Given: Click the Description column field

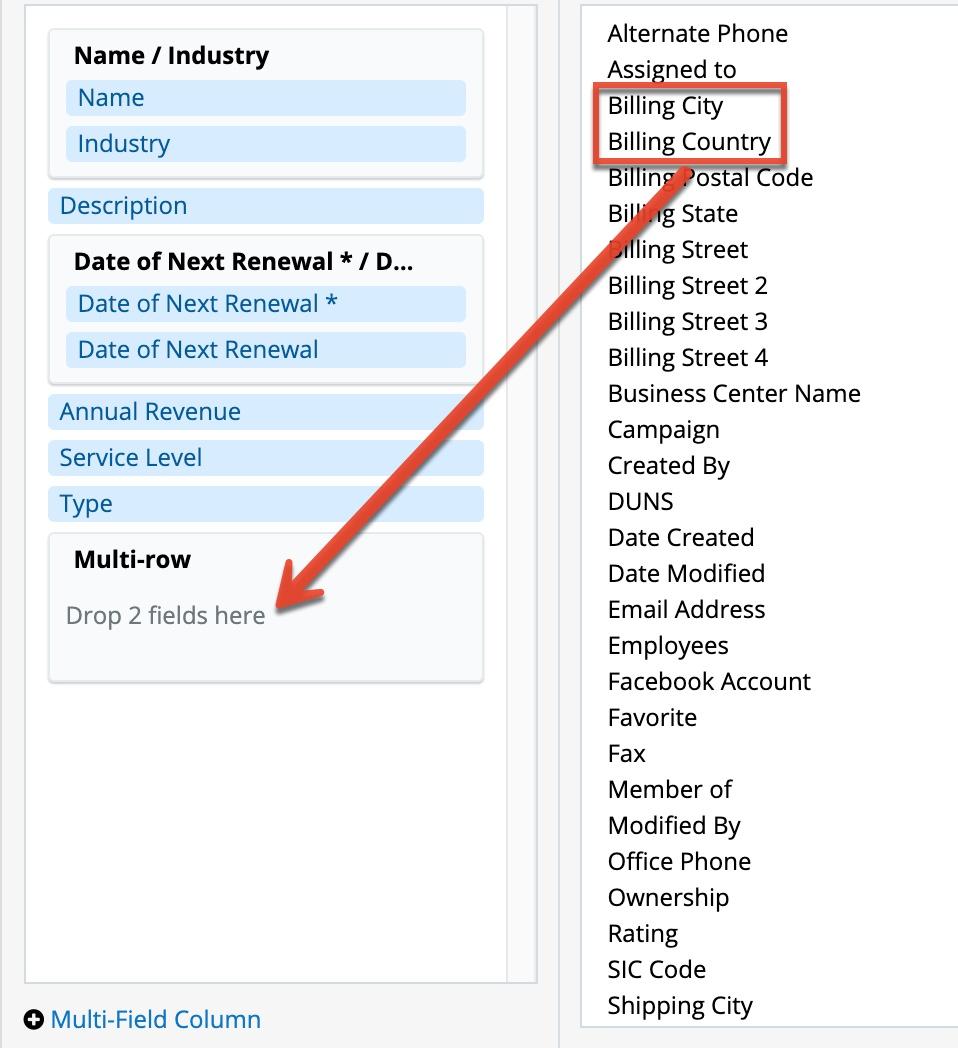Looking at the screenshot, I should coord(265,206).
